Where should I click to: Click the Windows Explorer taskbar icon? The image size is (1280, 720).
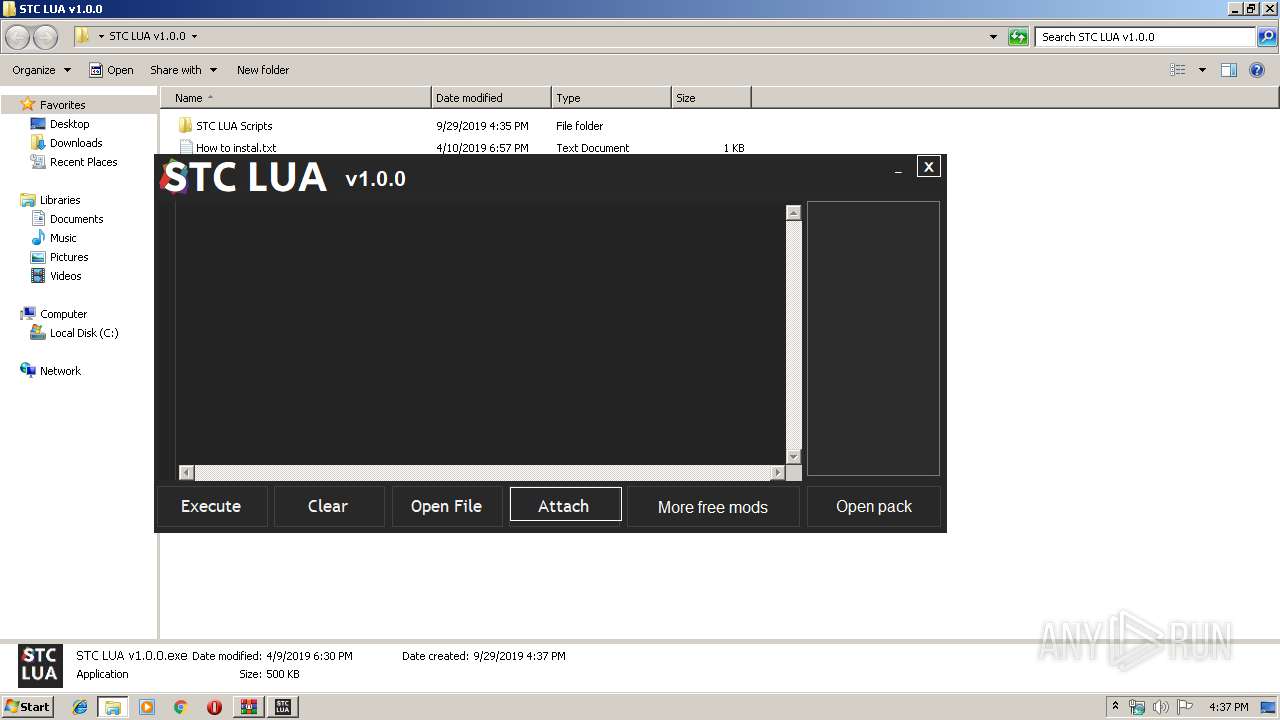pos(113,707)
